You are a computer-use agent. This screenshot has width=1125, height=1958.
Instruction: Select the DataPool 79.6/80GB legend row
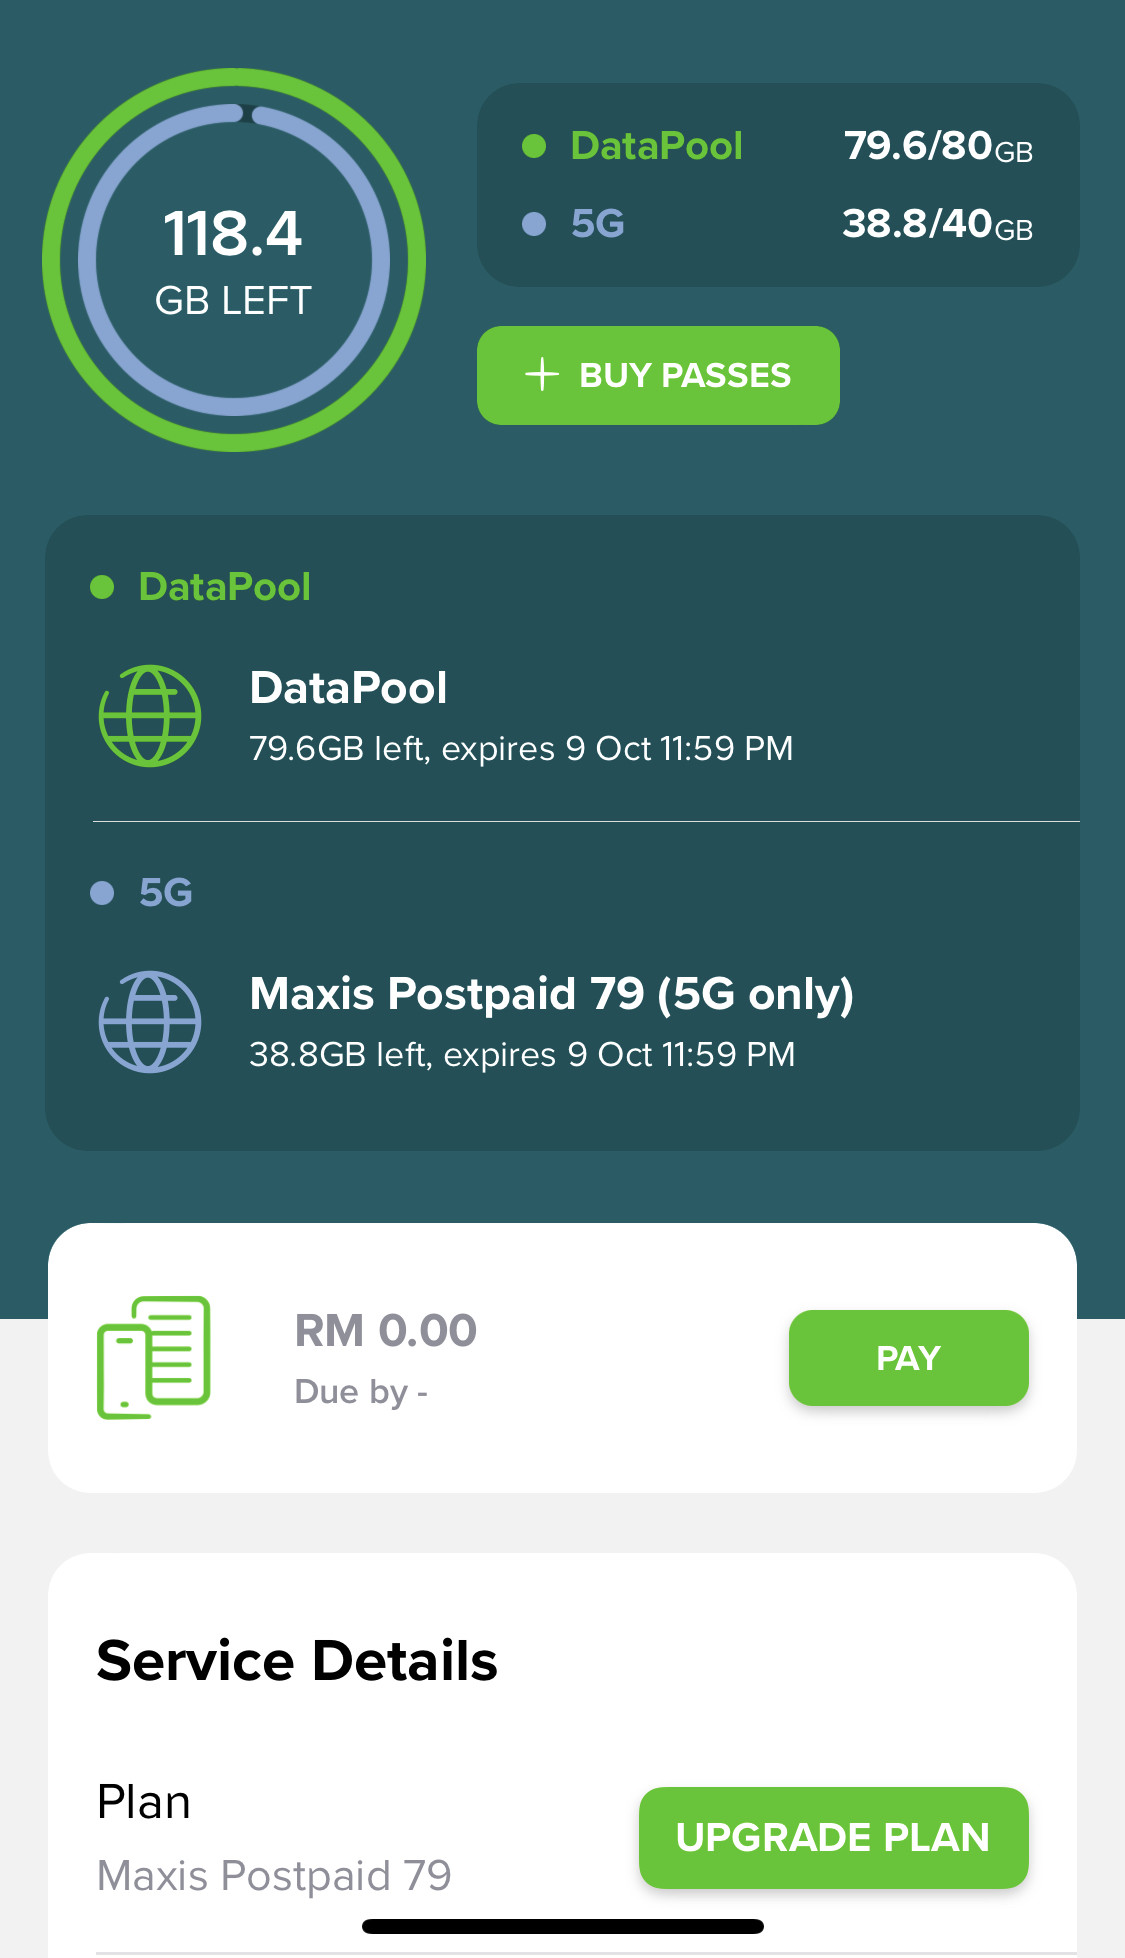[x=778, y=146]
